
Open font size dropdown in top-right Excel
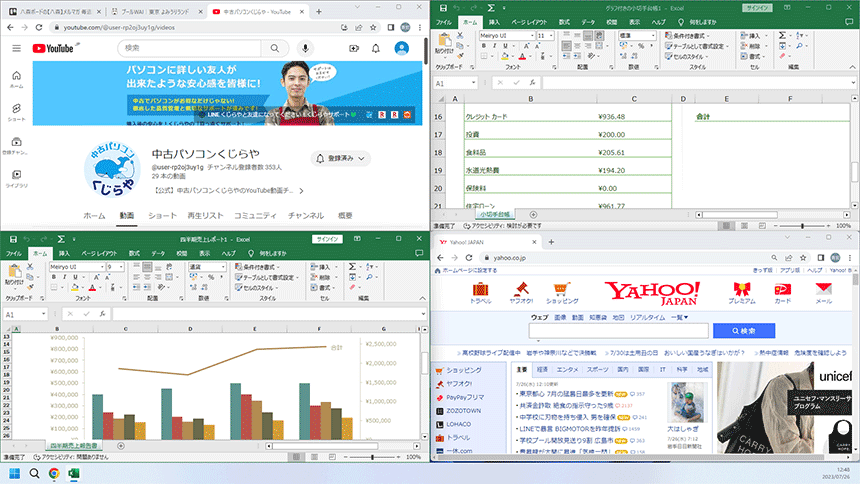click(x=551, y=35)
